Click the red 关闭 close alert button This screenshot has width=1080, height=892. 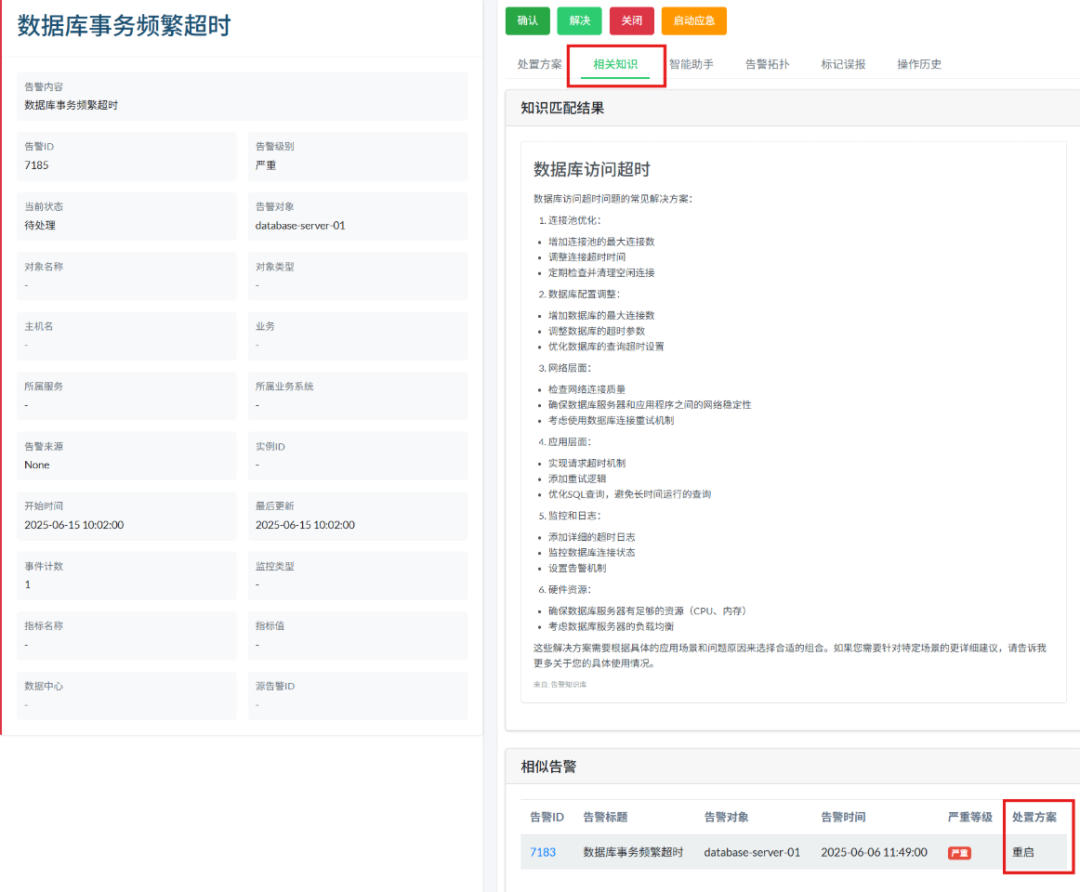[631, 20]
